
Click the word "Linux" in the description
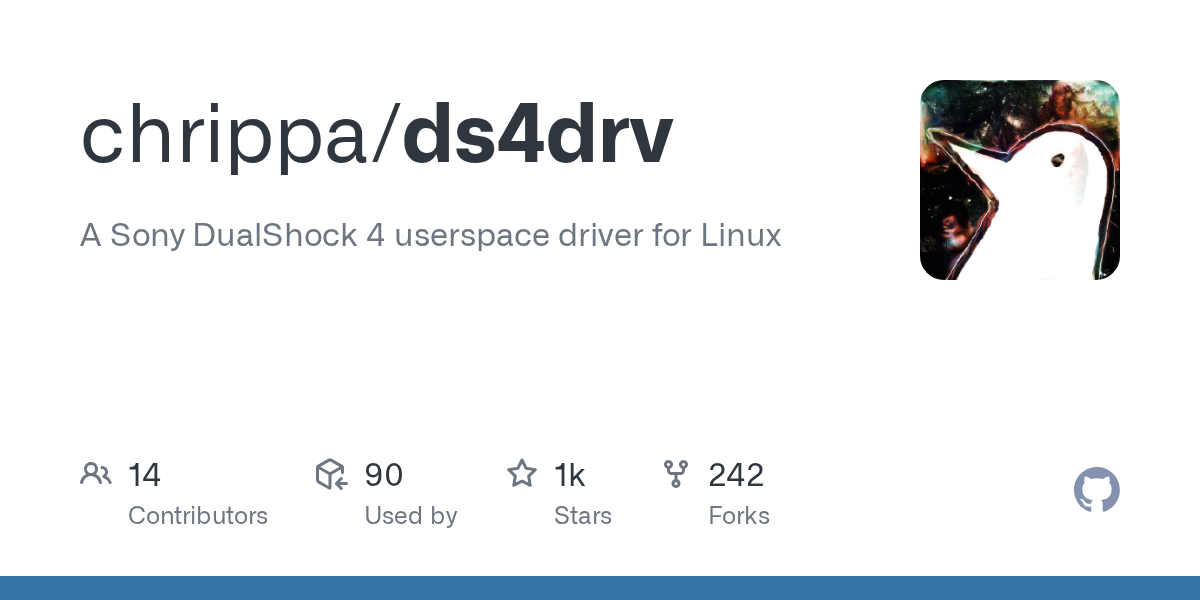[x=740, y=236]
